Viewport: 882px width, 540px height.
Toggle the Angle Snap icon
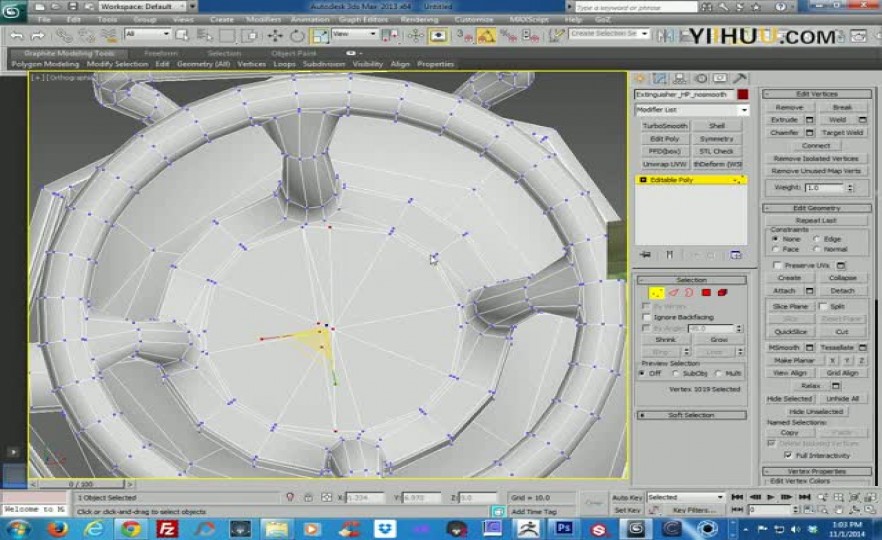tap(487, 36)
